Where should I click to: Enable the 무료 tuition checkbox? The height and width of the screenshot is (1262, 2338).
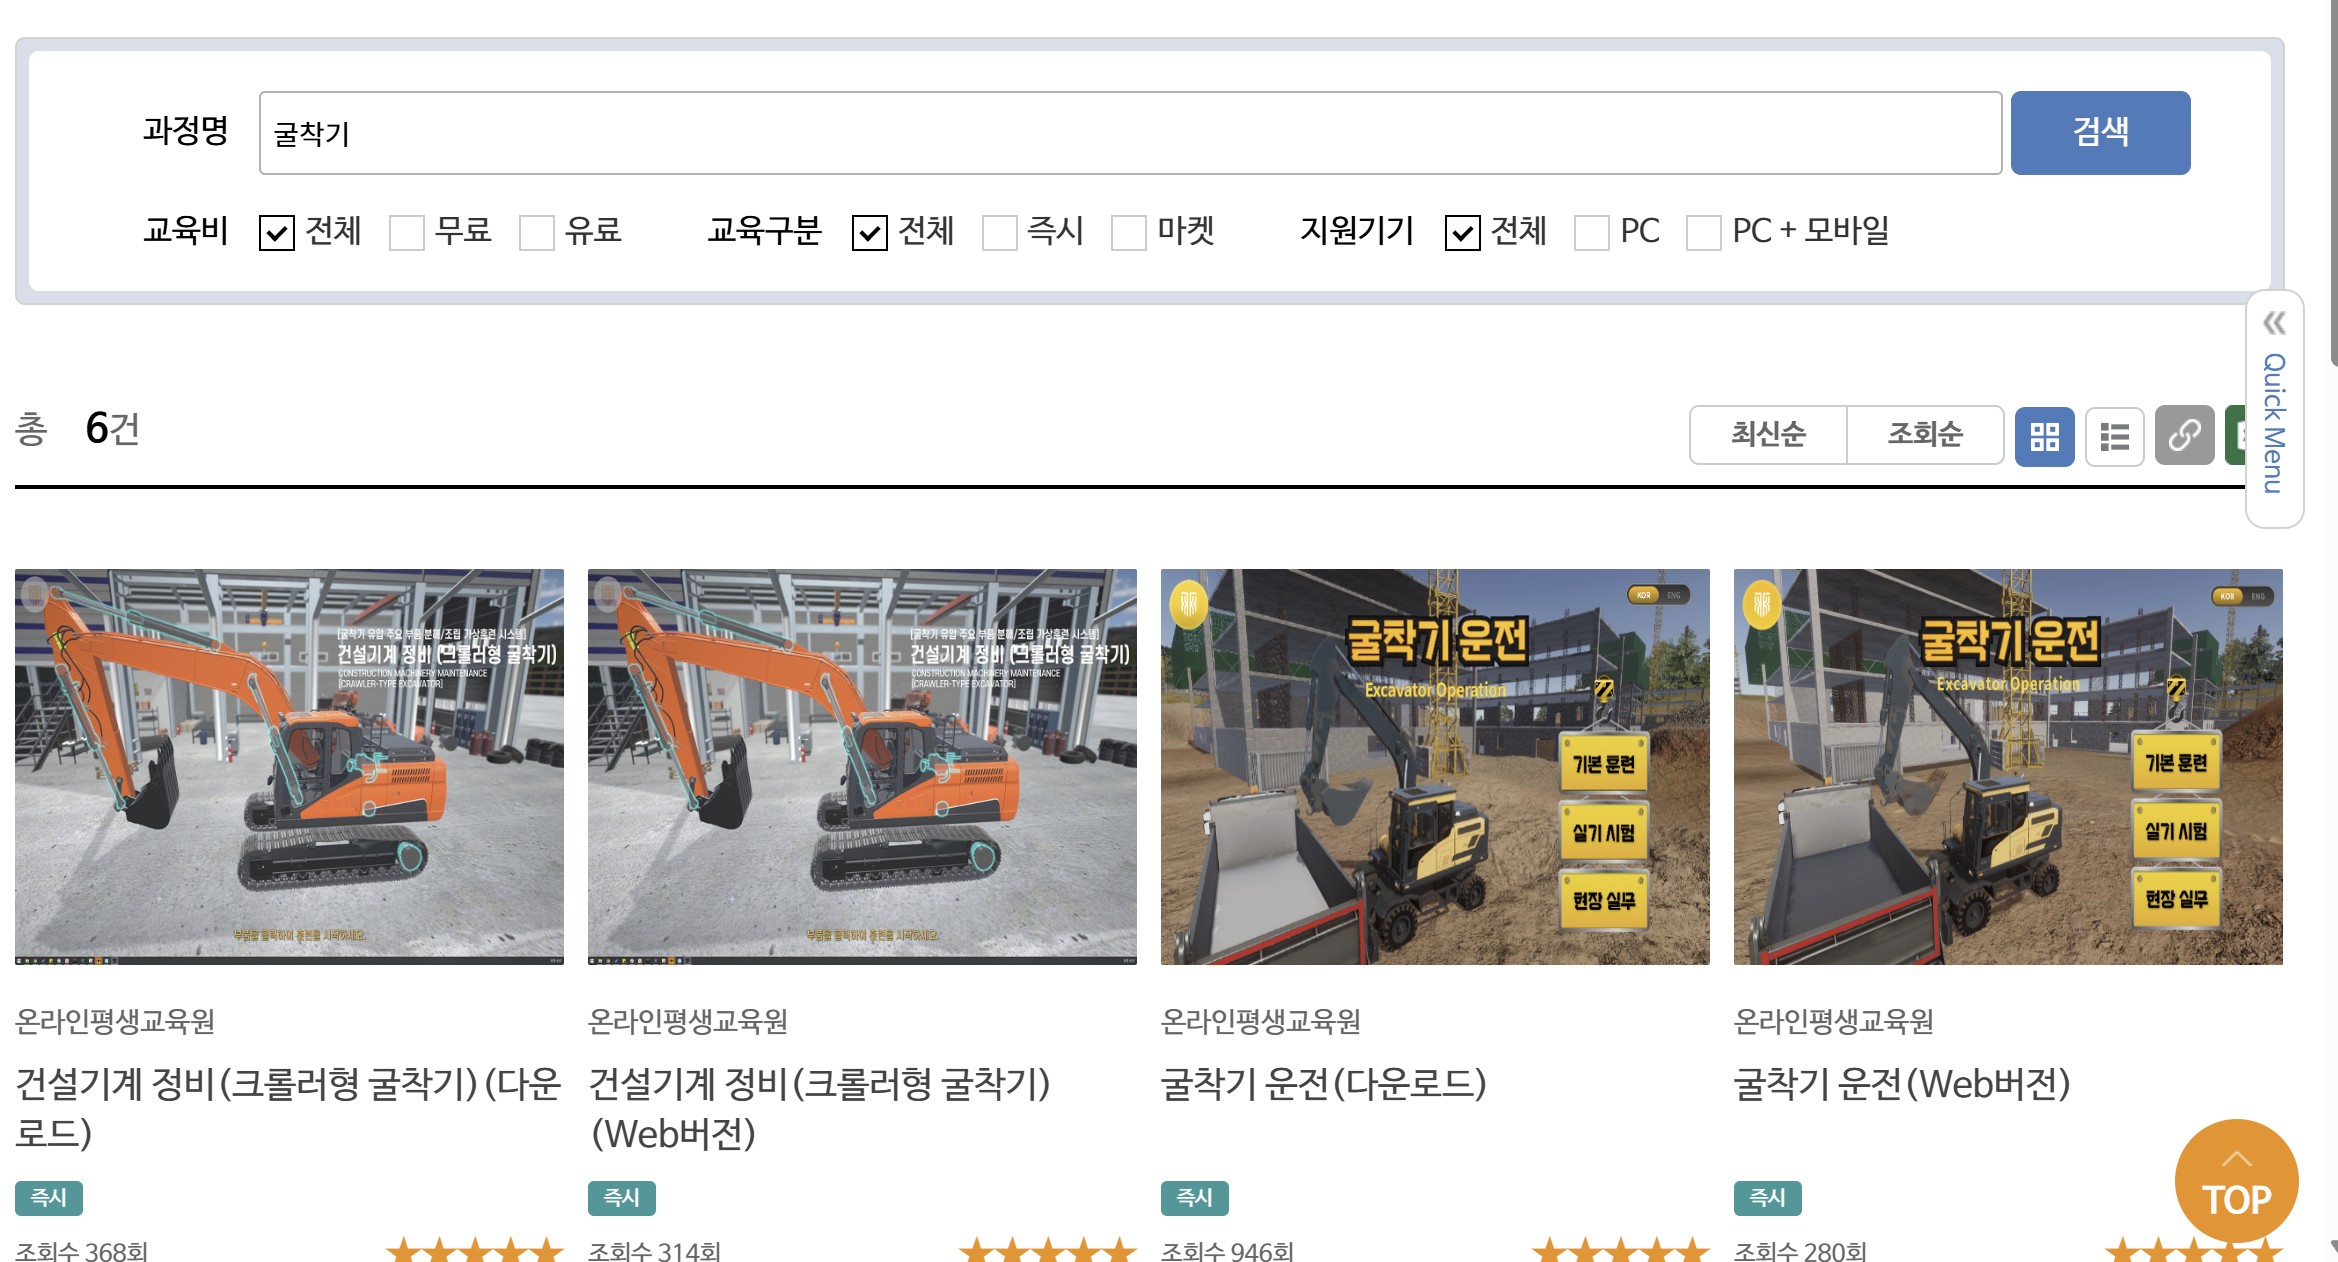(x=407, y=233)
